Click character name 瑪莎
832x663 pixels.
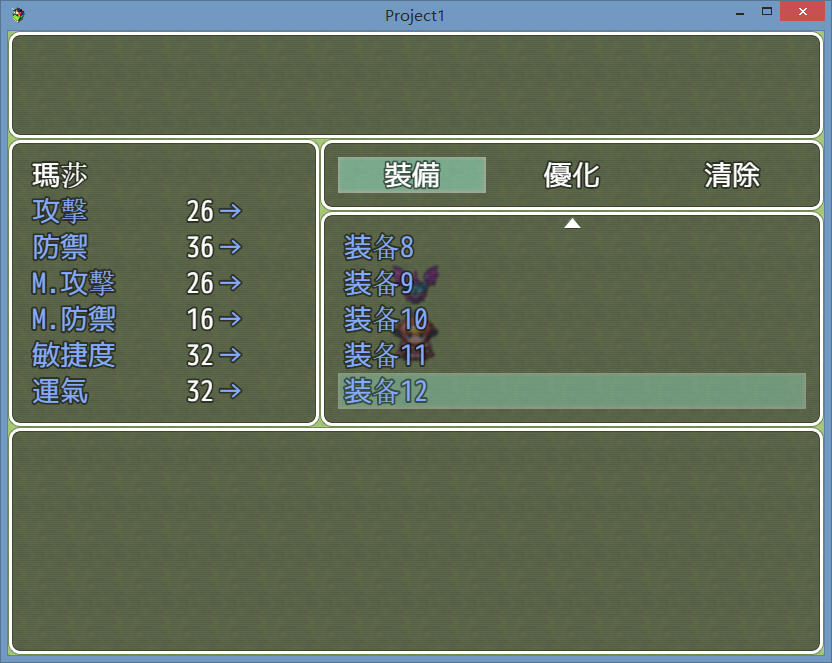click(x=59, y=175)
